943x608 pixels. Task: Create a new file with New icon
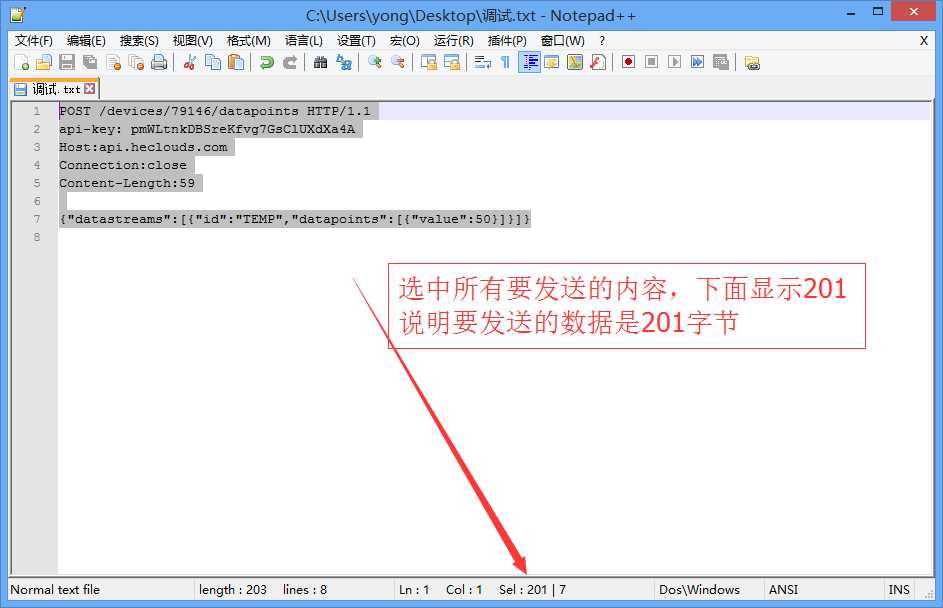coord(22,63)
